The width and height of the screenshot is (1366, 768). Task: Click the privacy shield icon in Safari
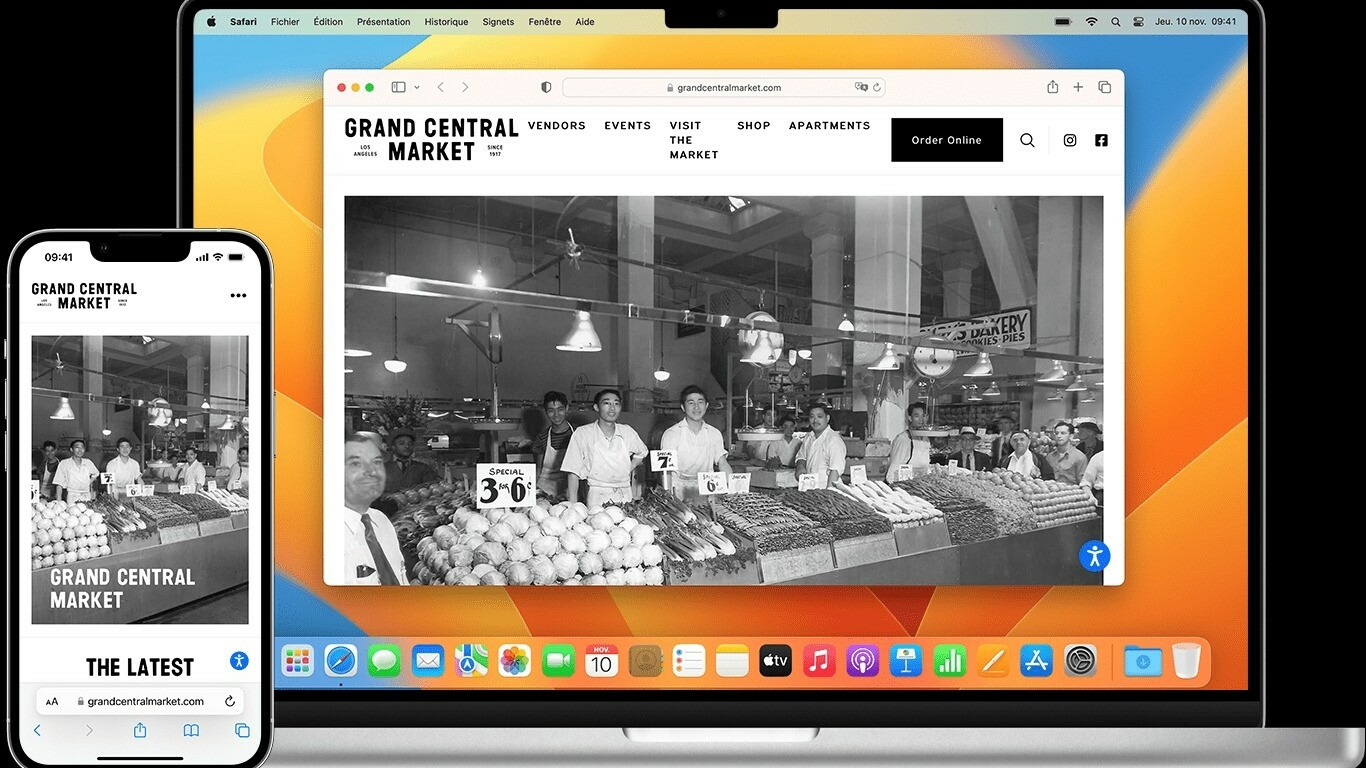[546, 87]
